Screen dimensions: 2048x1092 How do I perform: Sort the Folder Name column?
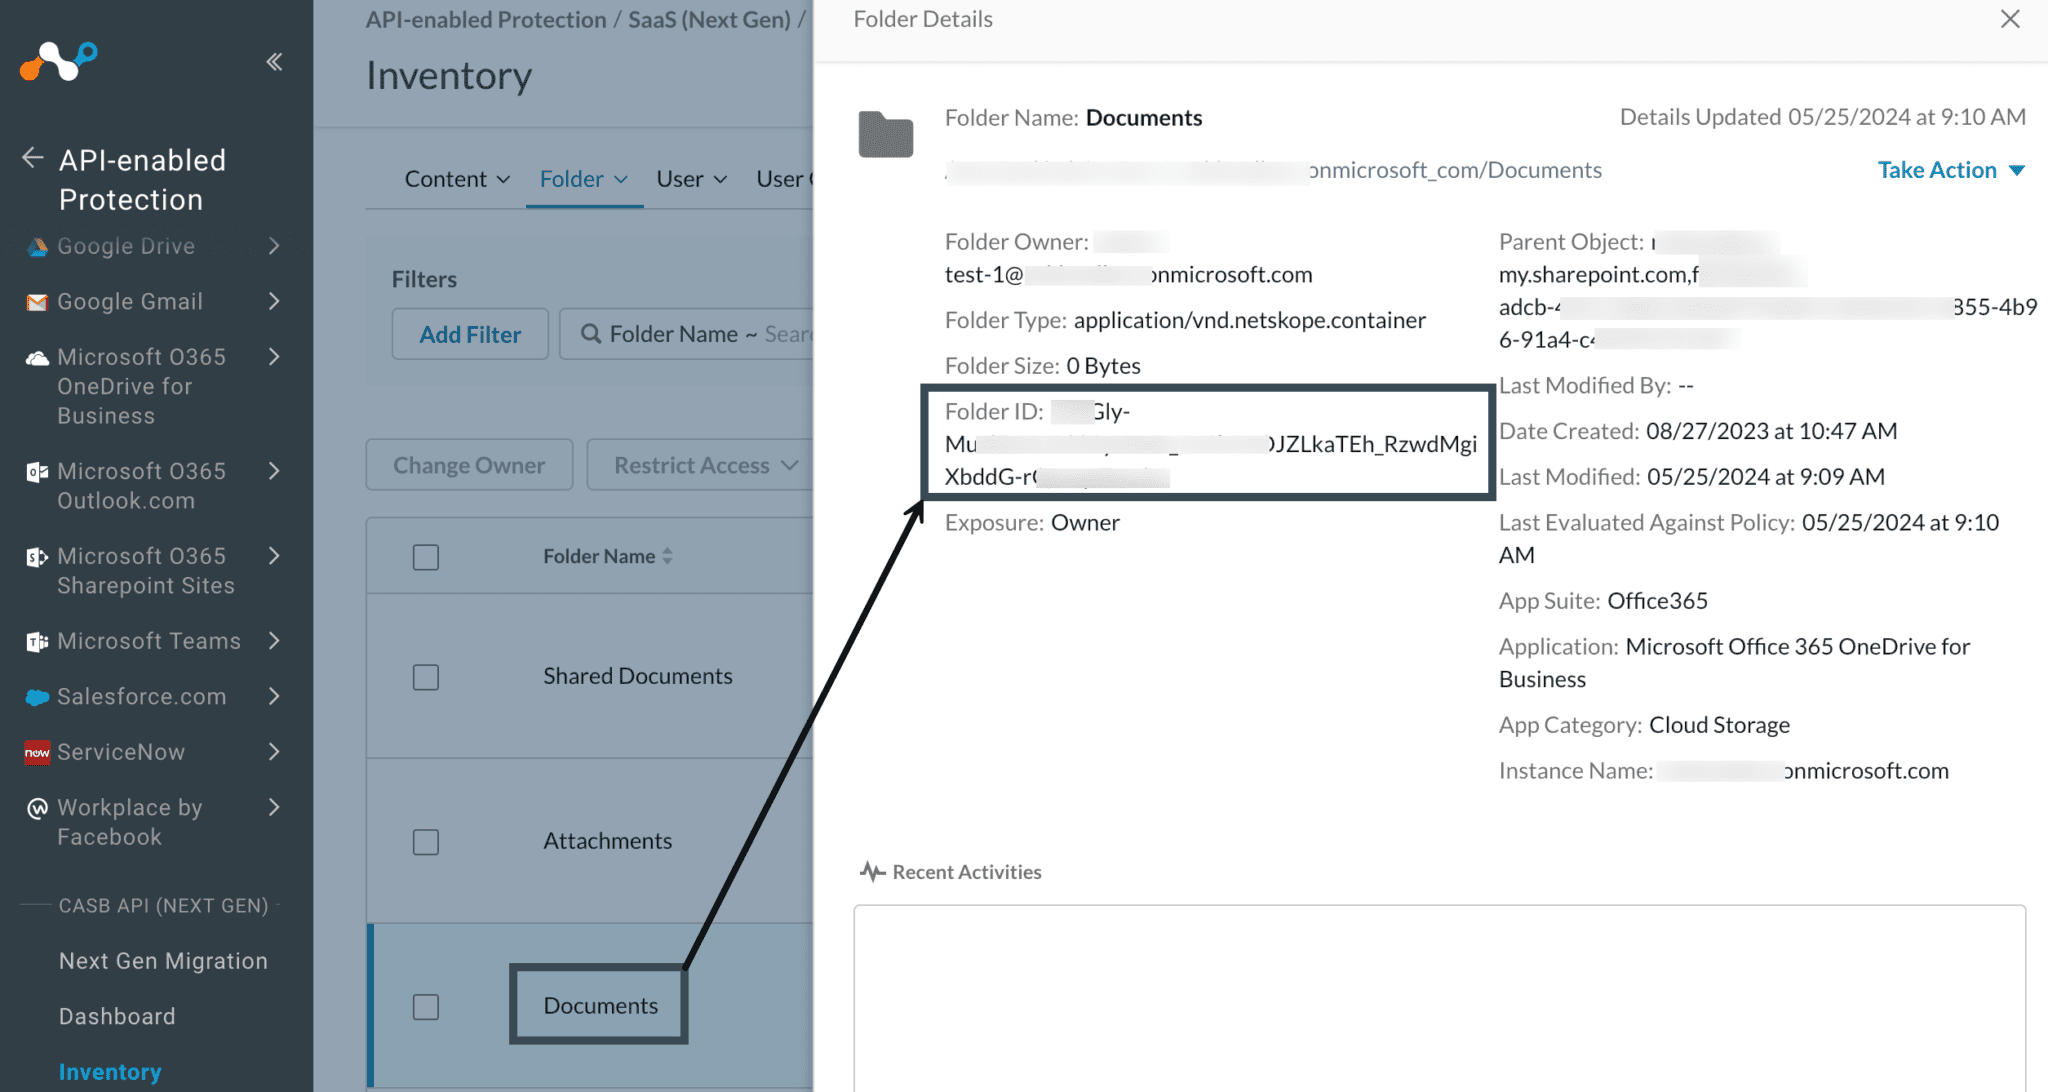(667, 556)
